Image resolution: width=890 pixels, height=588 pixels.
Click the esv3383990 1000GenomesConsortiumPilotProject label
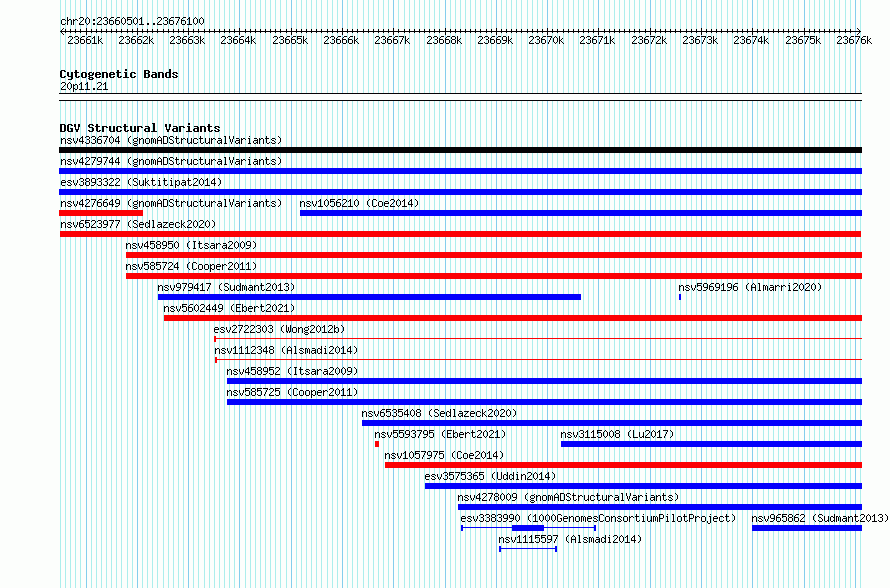coord(598,518)
